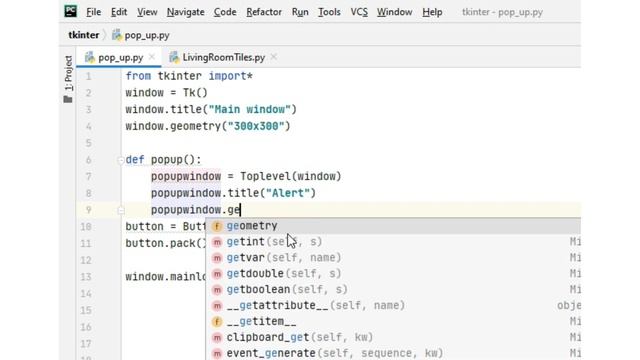Image resolution: width=640 pixels, height=360 pixels.
Task: Click line number 5 in the gutter
Action: point(89,143)
